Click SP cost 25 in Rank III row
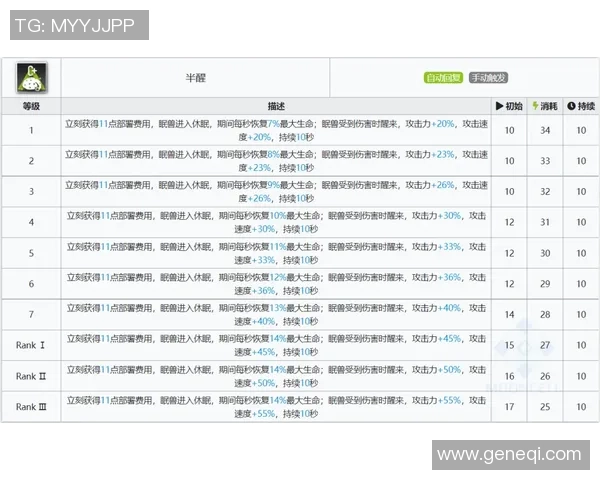The image size is (600, 480). 545,407
